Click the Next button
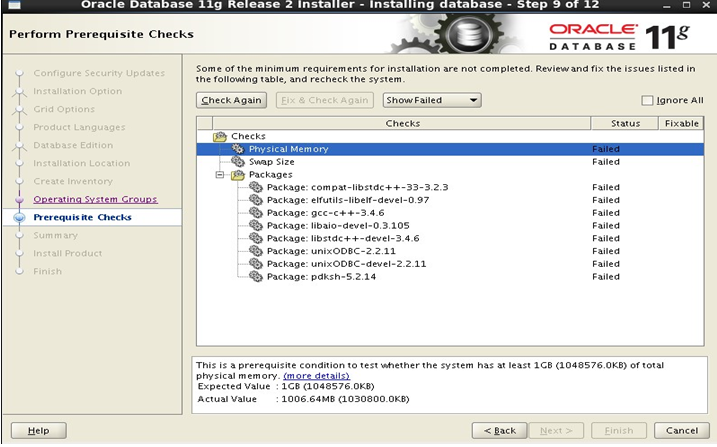Image resolution: width=717 pixels, height=447 pixels. [556, 431]
